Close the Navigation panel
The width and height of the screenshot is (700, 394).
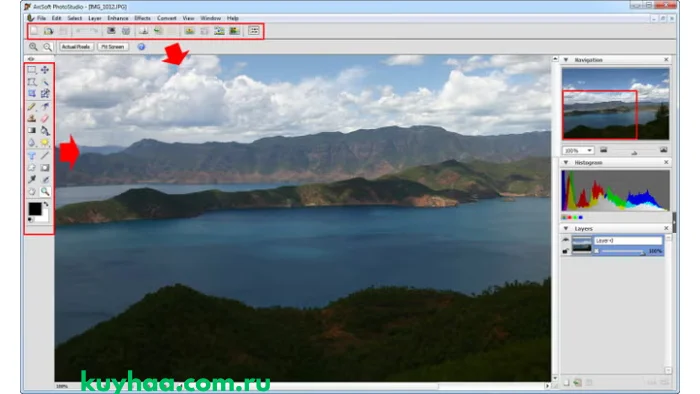(666, 59)
